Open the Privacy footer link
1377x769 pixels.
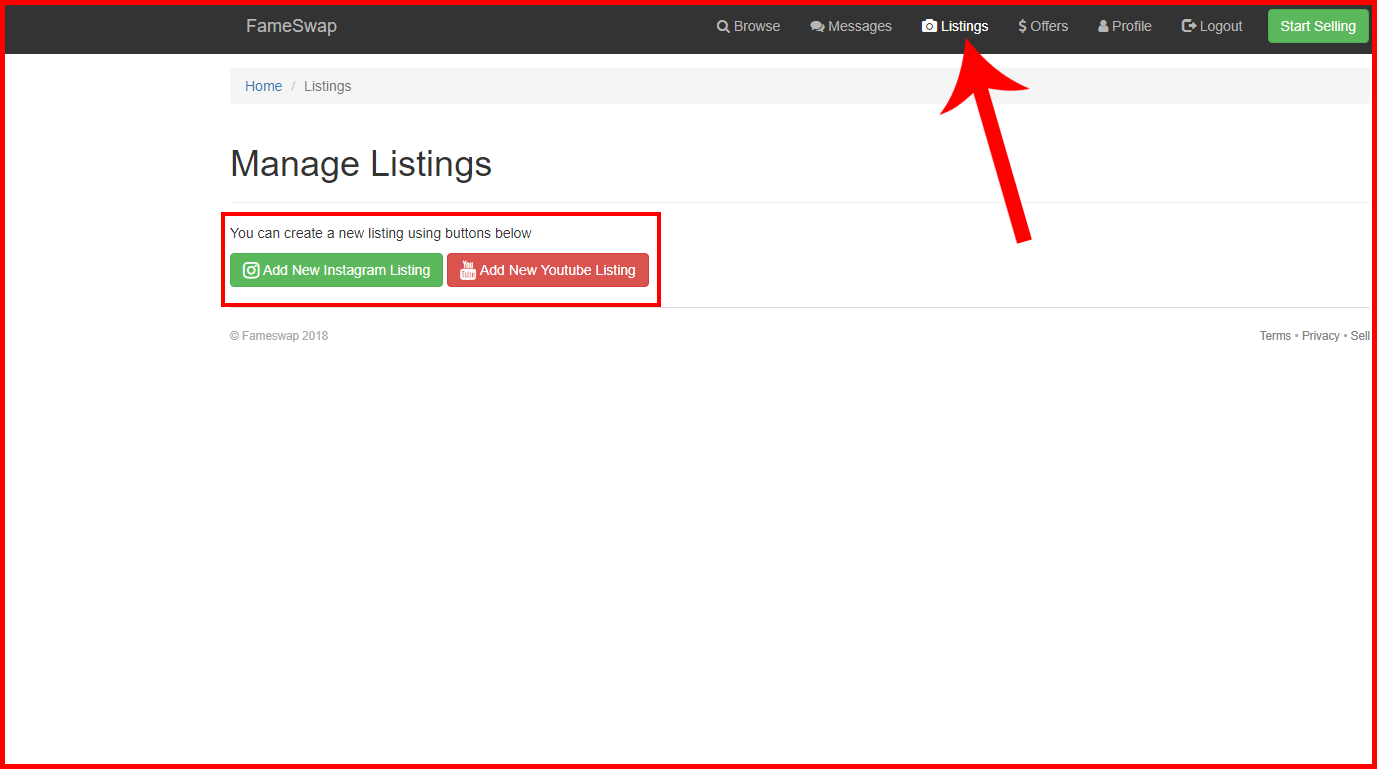pyautogui.click(x=1320, y=336)
